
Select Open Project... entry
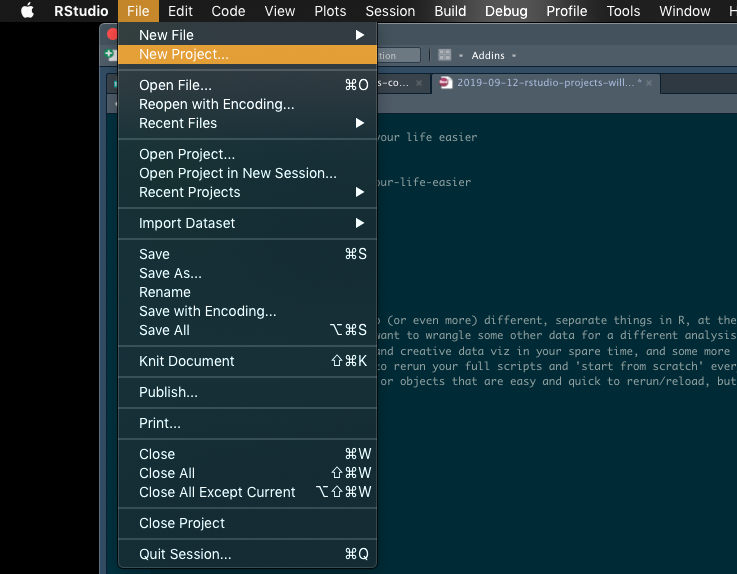247,154
